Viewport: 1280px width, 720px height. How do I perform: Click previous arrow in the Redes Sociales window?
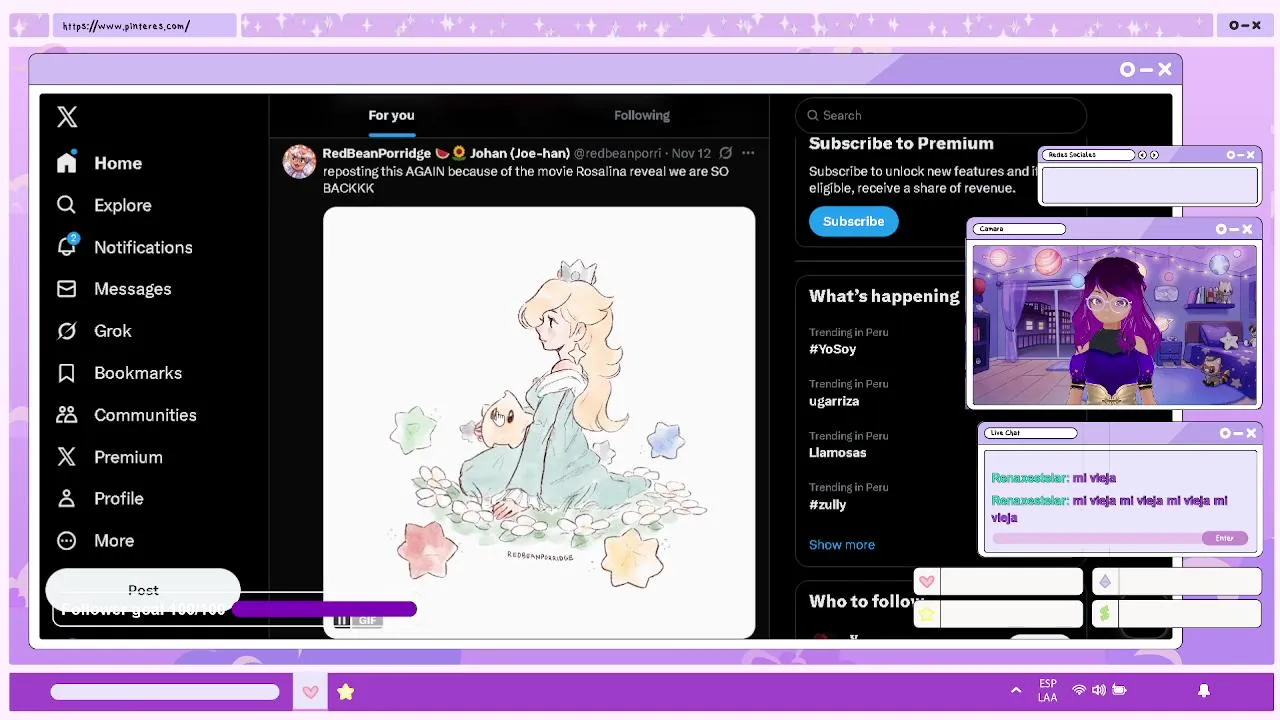pos(1143,155)
